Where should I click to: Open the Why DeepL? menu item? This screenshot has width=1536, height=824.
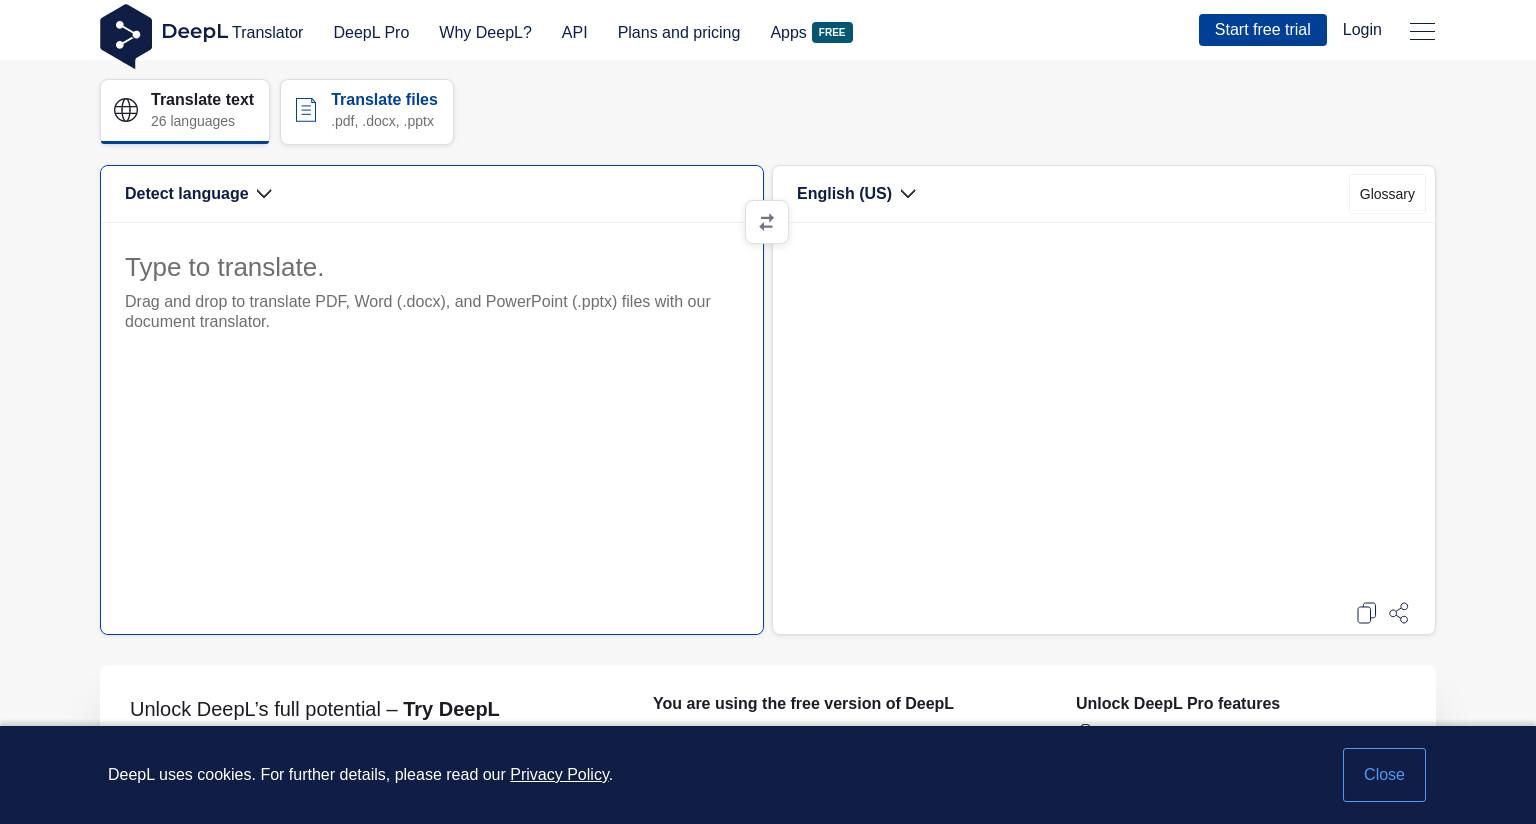[485, 32]
